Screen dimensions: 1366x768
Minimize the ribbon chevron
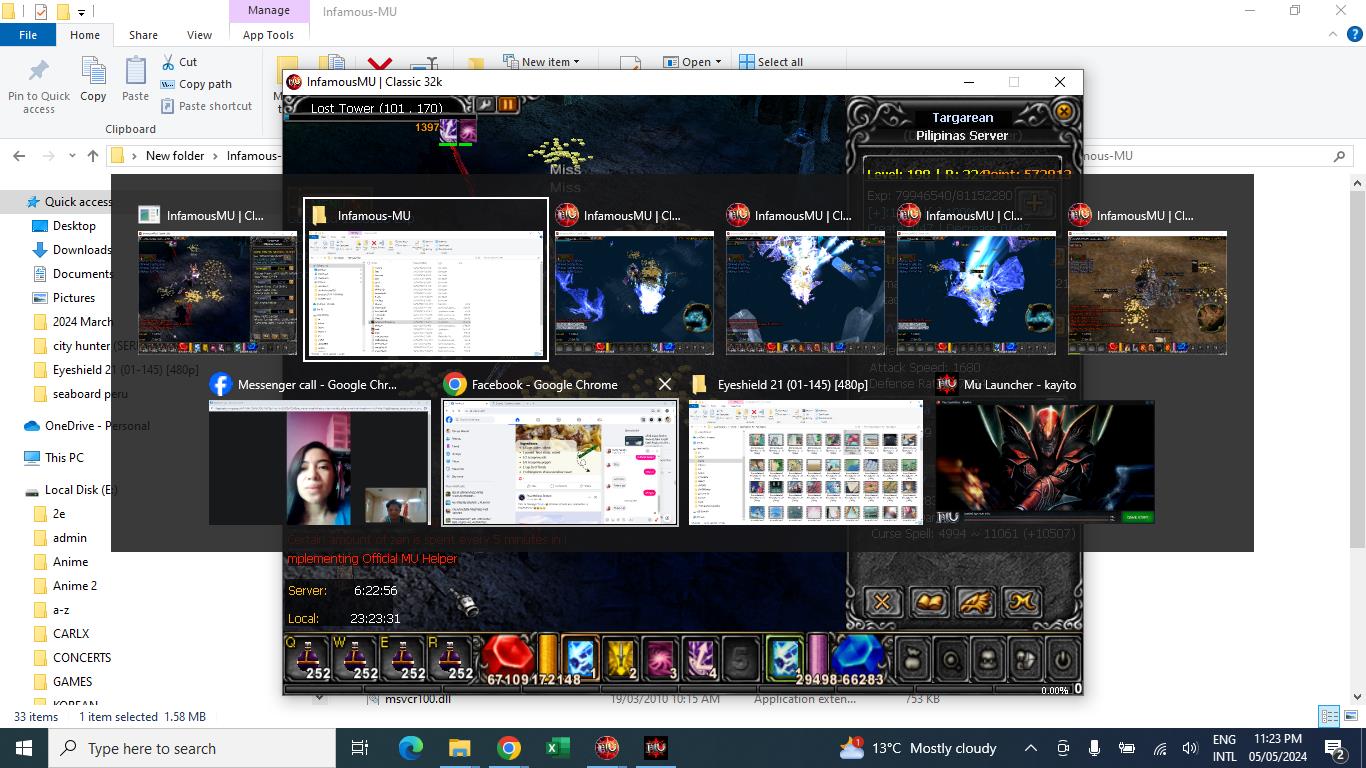(1331, 34)
